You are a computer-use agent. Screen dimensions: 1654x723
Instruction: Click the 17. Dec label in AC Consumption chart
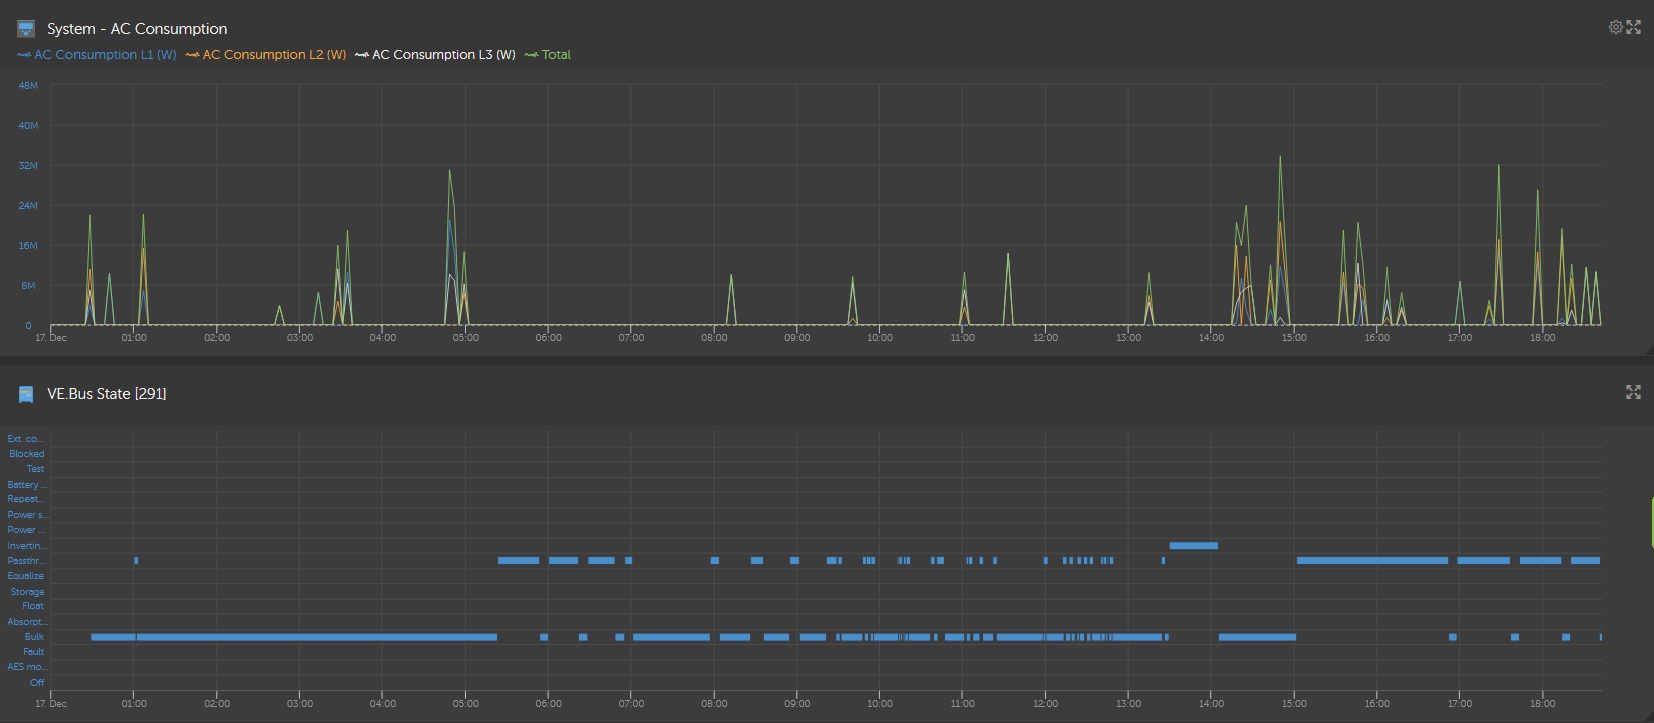[51, 338]
